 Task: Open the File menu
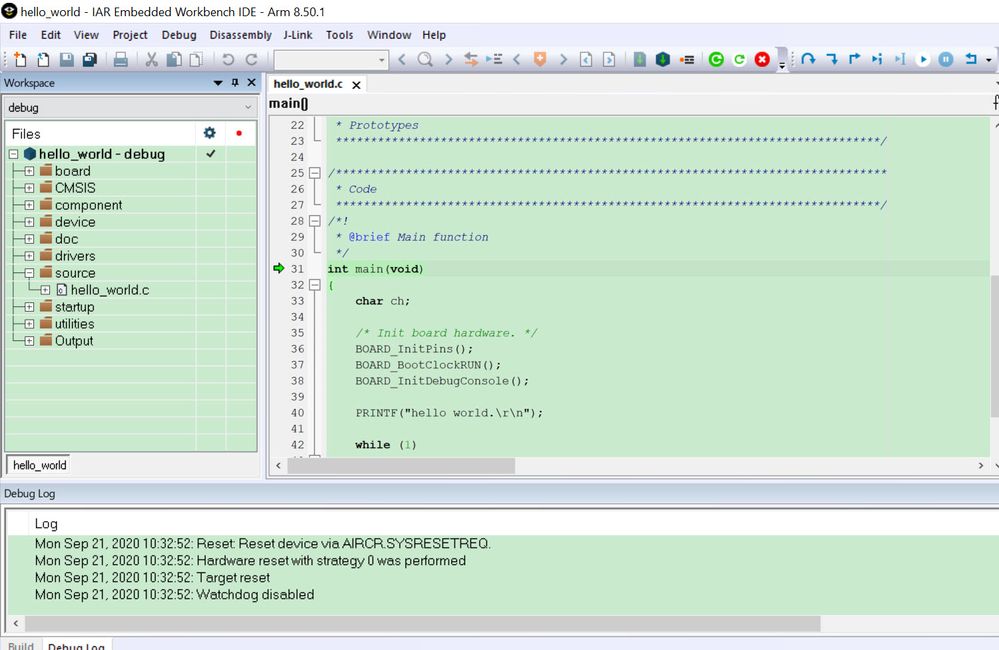(x=18, y=35)
